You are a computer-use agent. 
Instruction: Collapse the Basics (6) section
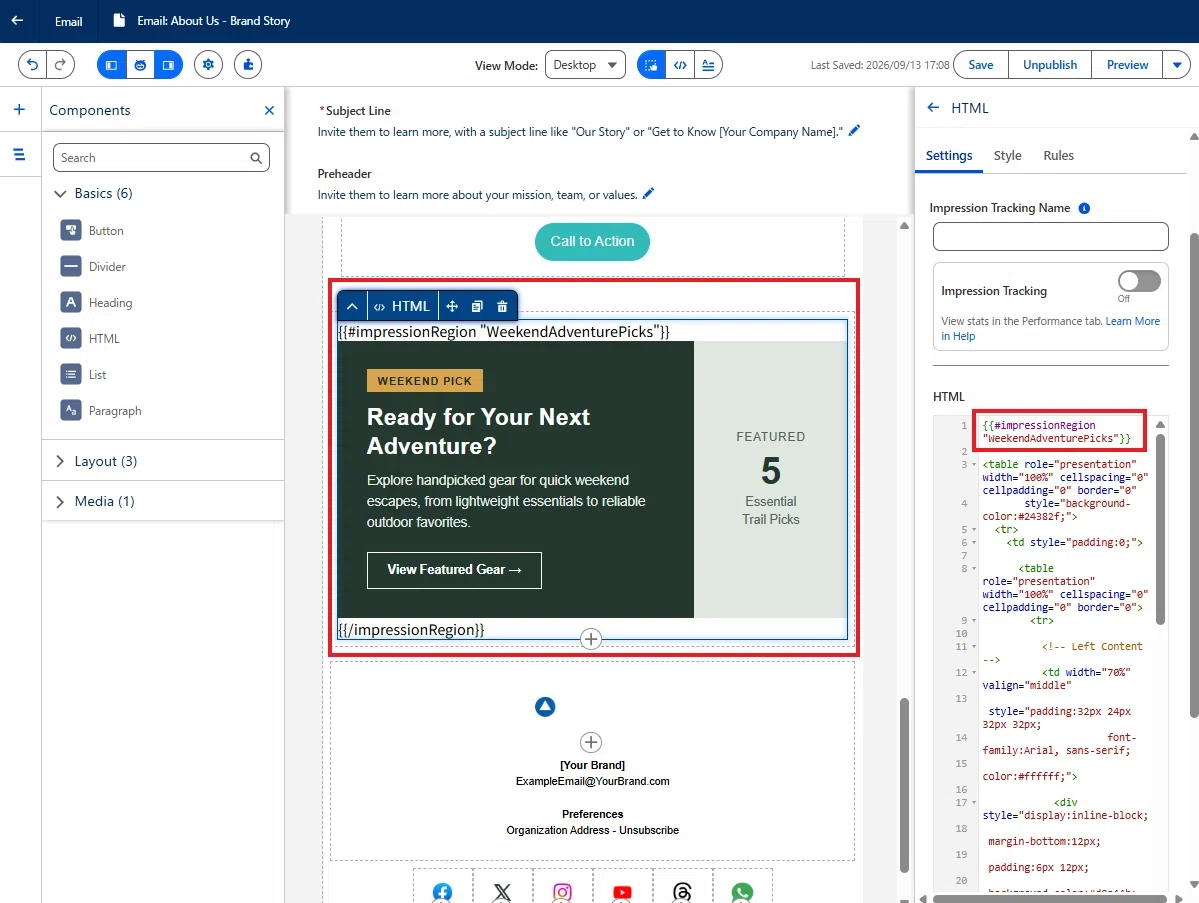pos(93,193)
